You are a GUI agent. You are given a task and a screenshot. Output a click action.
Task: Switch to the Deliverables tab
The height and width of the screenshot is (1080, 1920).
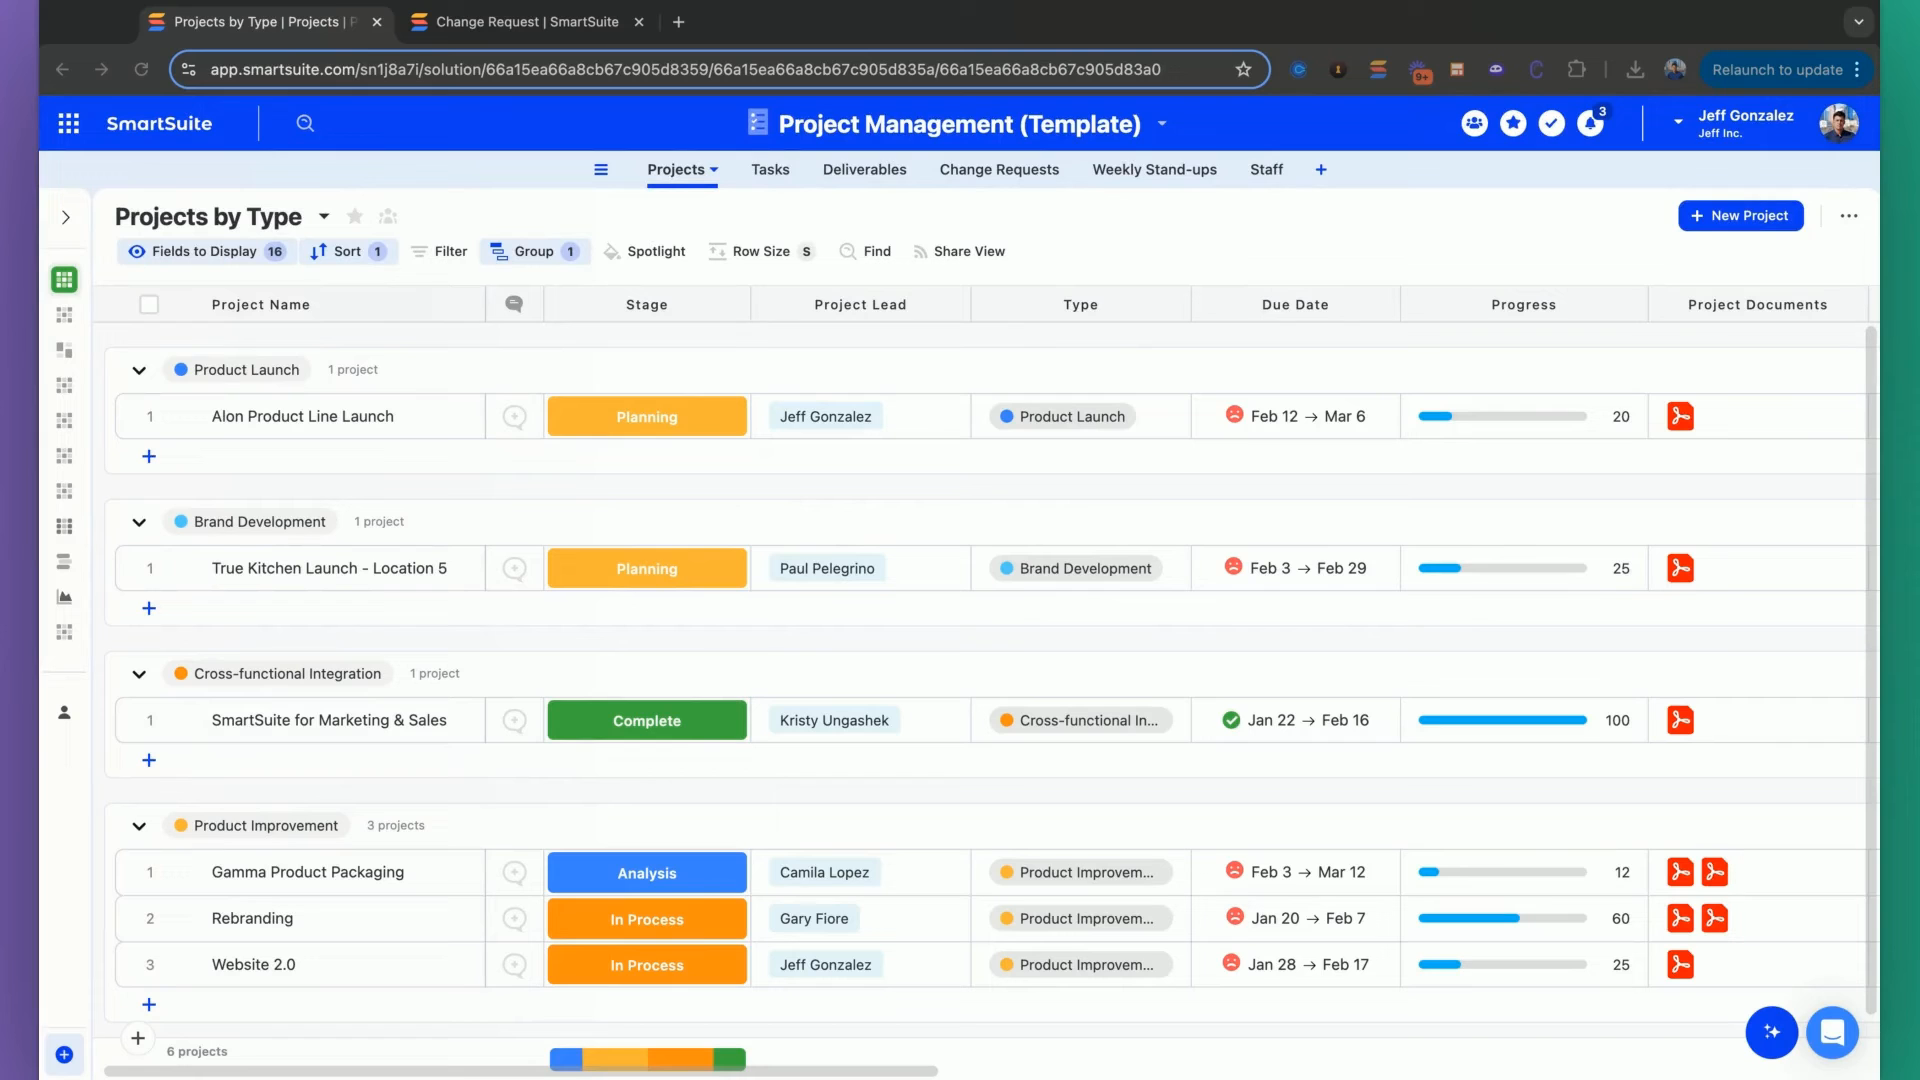(864, 170)
